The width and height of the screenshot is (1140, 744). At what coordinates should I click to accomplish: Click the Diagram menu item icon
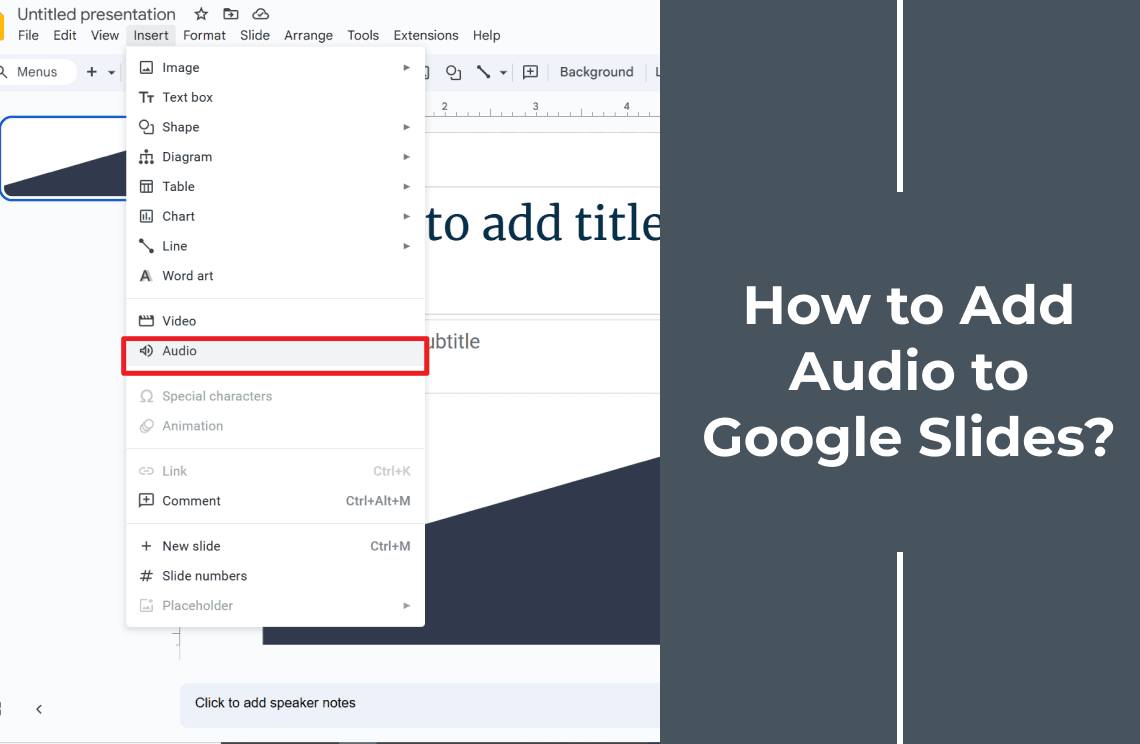(x=146, y=157)
